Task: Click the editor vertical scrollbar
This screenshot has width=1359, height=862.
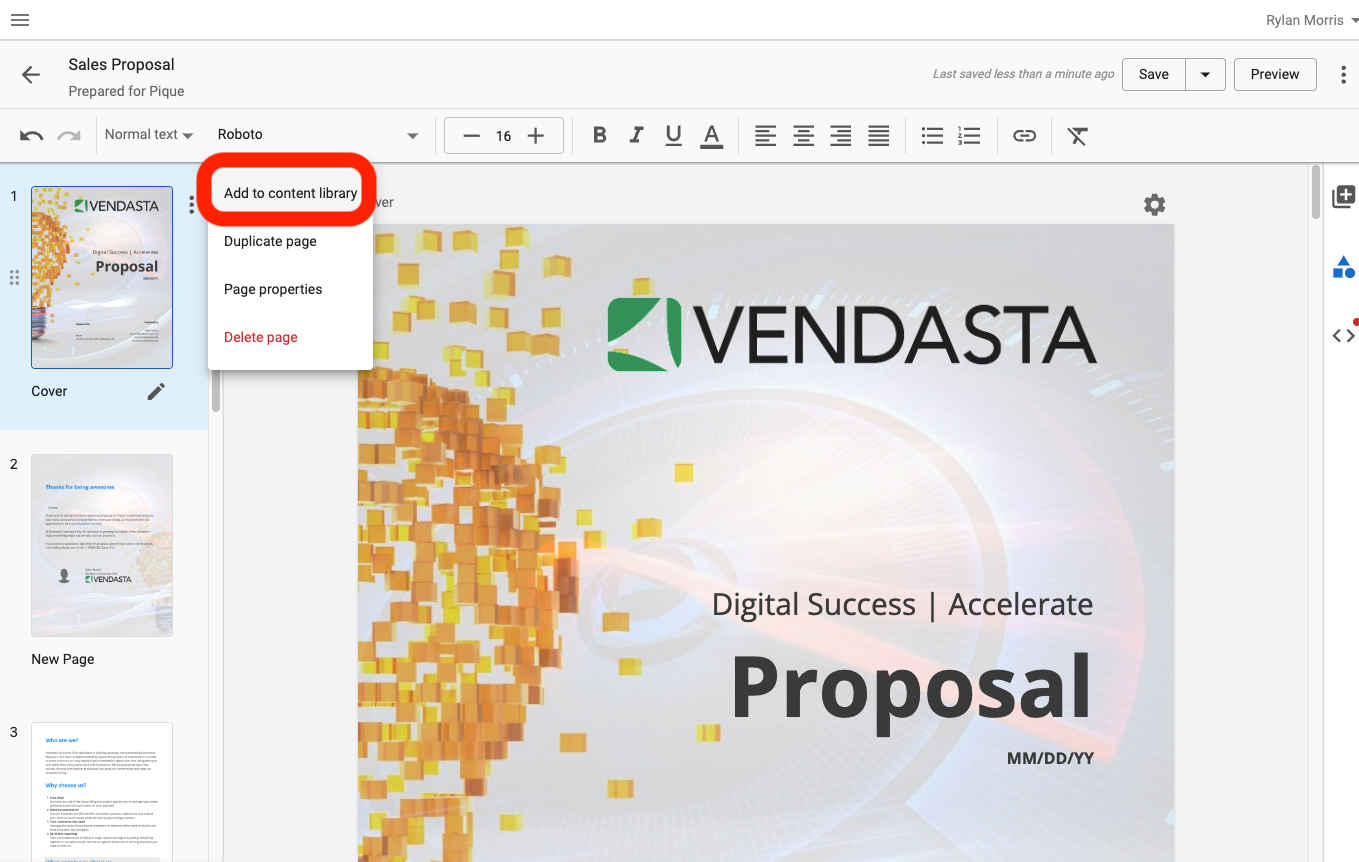Action: tap(1316, 192)
